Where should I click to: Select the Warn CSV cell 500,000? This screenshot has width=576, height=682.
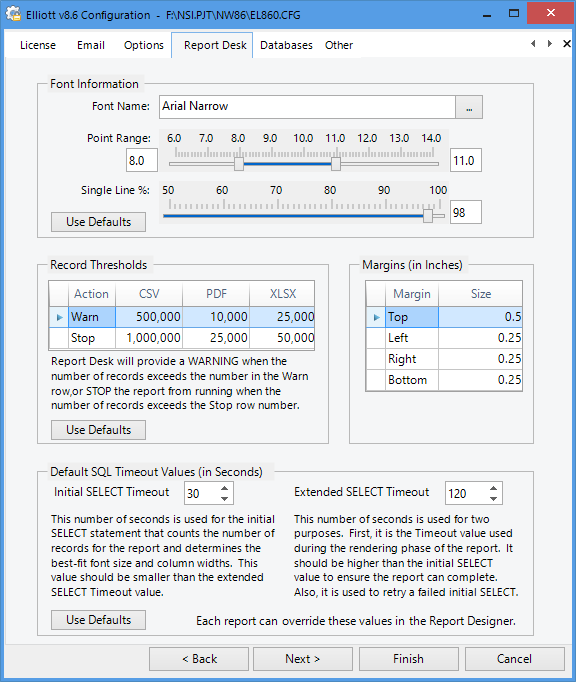pyautogui.click(x=149, y=317)
